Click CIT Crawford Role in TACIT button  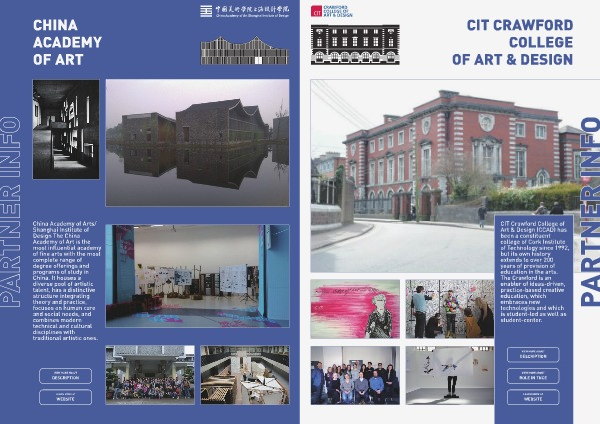[532, 376]
